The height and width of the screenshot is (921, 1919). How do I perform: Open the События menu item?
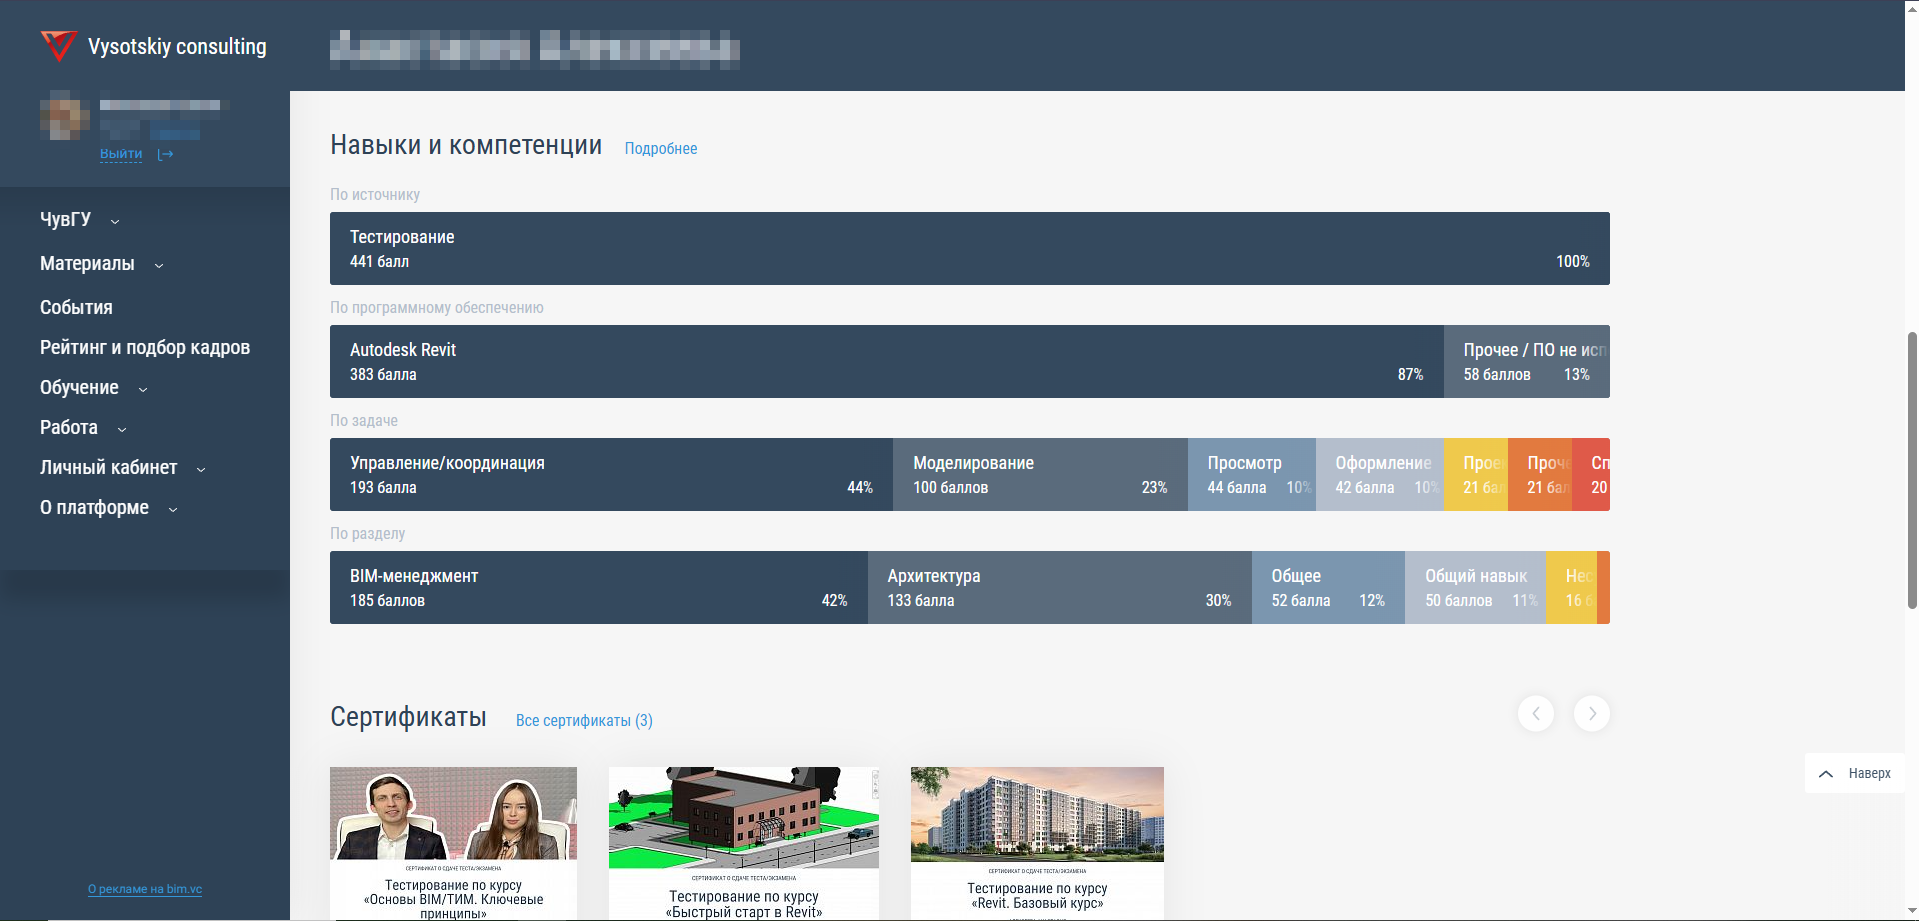[76, 308]
